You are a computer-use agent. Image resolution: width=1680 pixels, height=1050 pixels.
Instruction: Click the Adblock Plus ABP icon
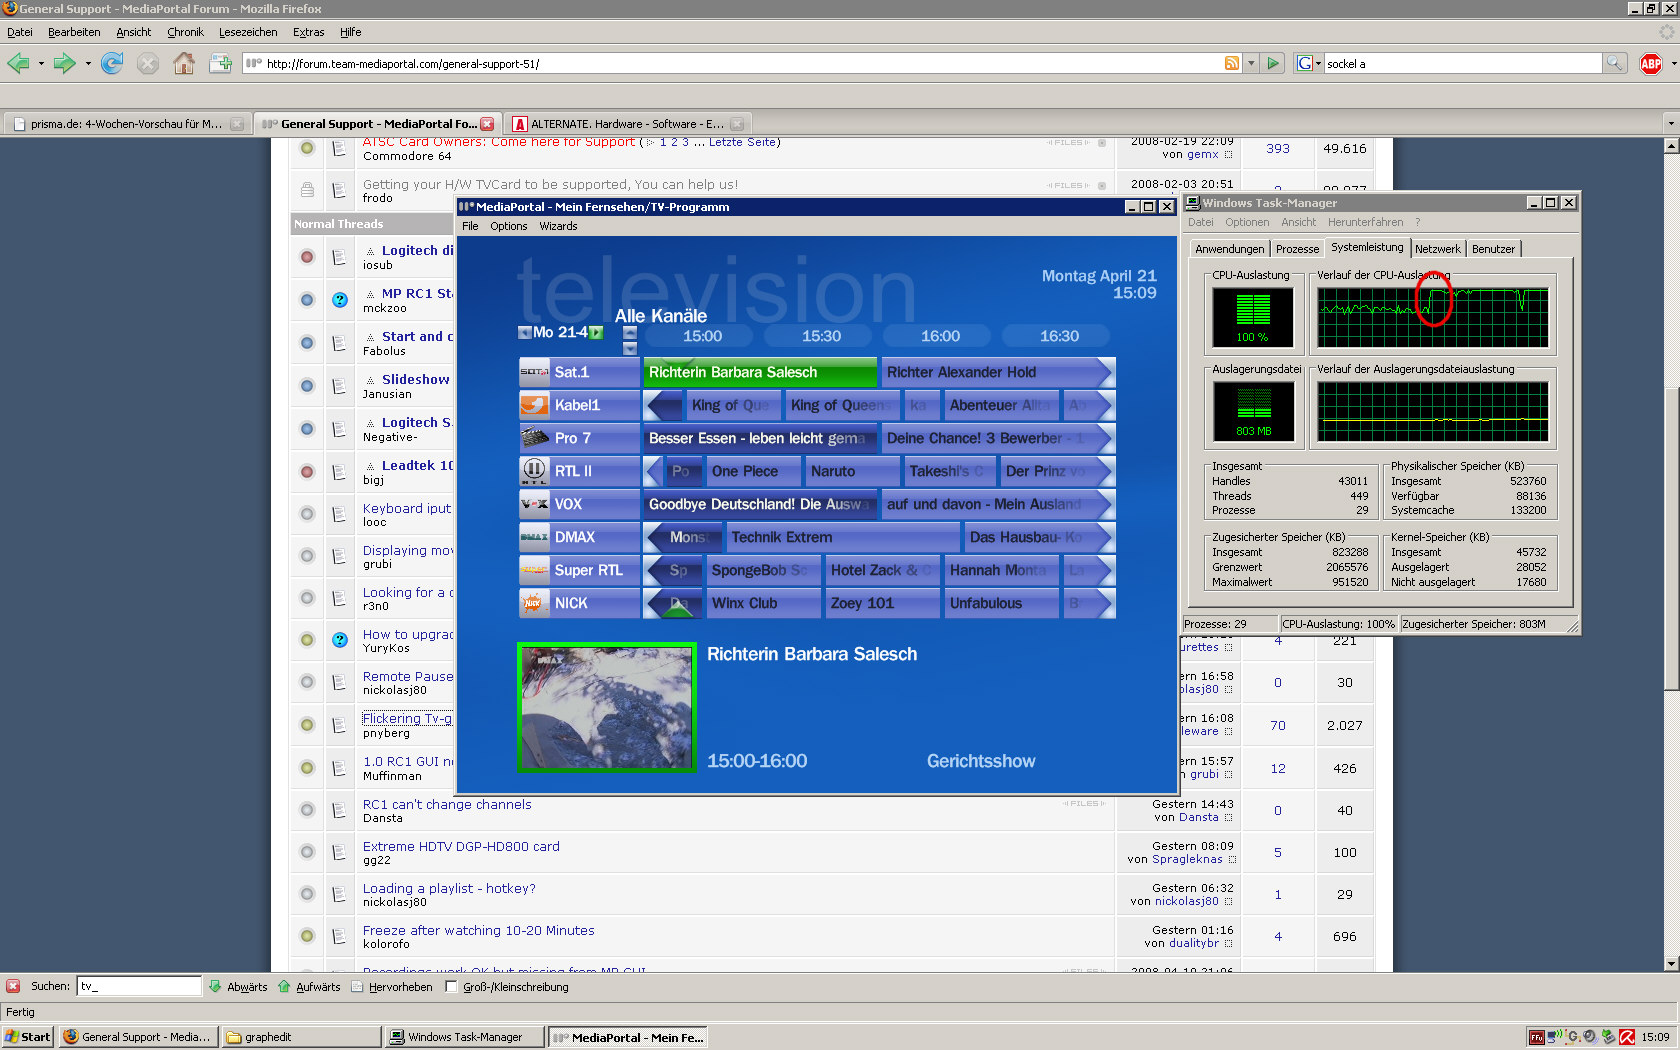(x=1651, y=64)
